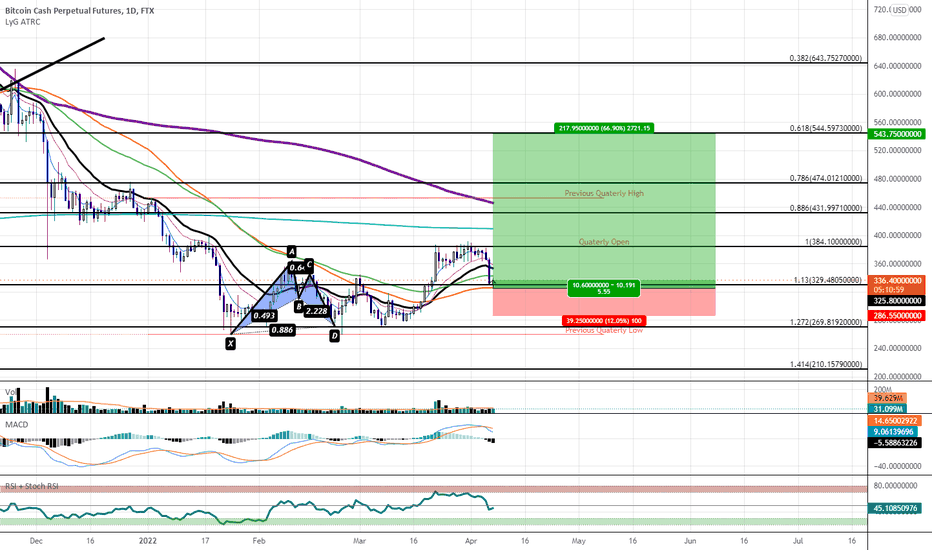Image resolution: width=932 pixels, height=550 pixels.
Task: Select the 0.618(544.59730000) Fibonacci label
Action: pyautogui.click(x=826, y=128)
